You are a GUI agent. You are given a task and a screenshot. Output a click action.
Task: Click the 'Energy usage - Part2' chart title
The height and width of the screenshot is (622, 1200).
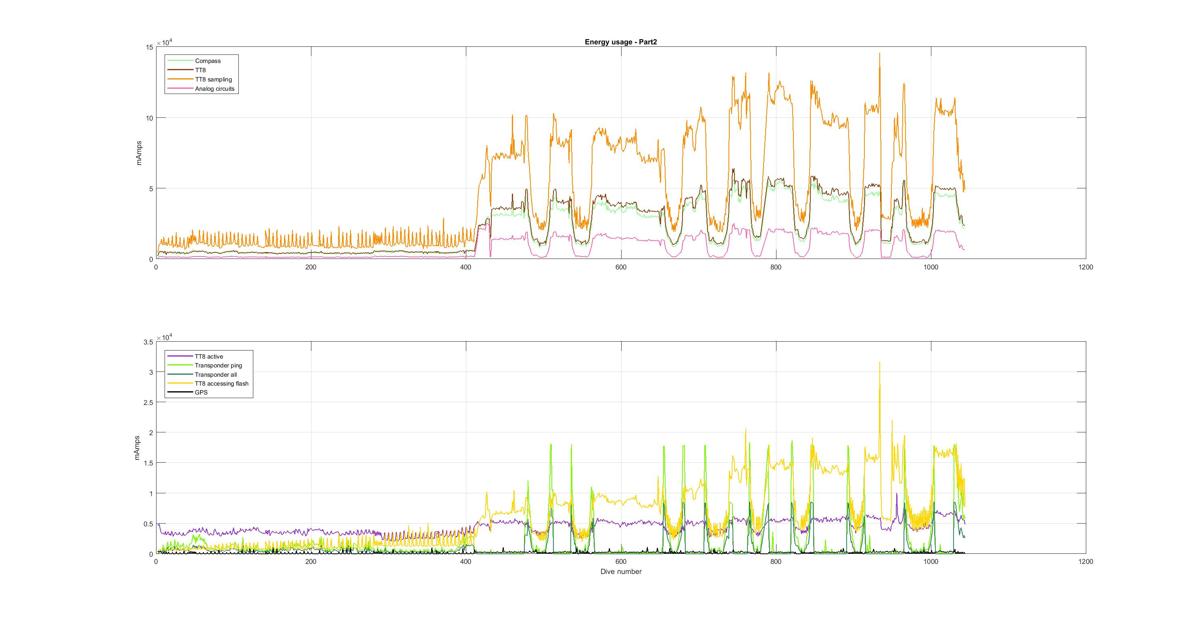(x=620, y=42)
